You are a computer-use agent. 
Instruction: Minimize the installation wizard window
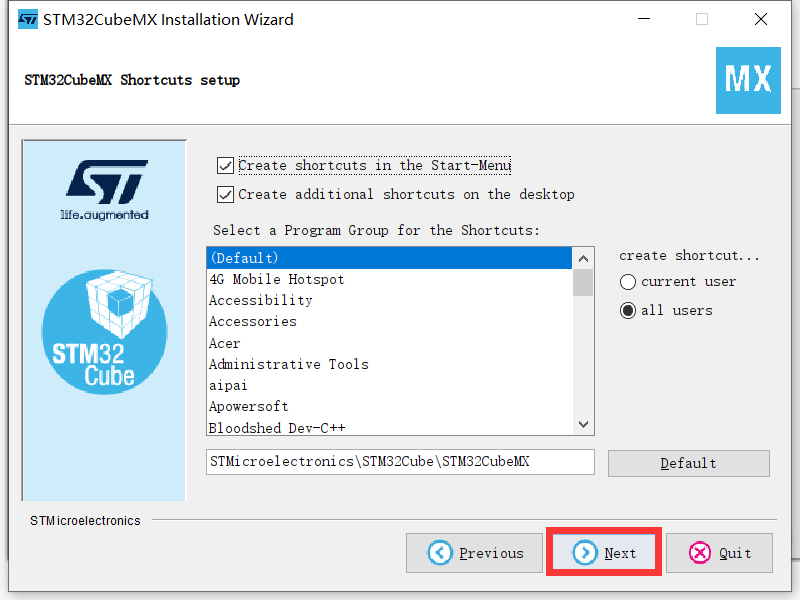point(644,19)
